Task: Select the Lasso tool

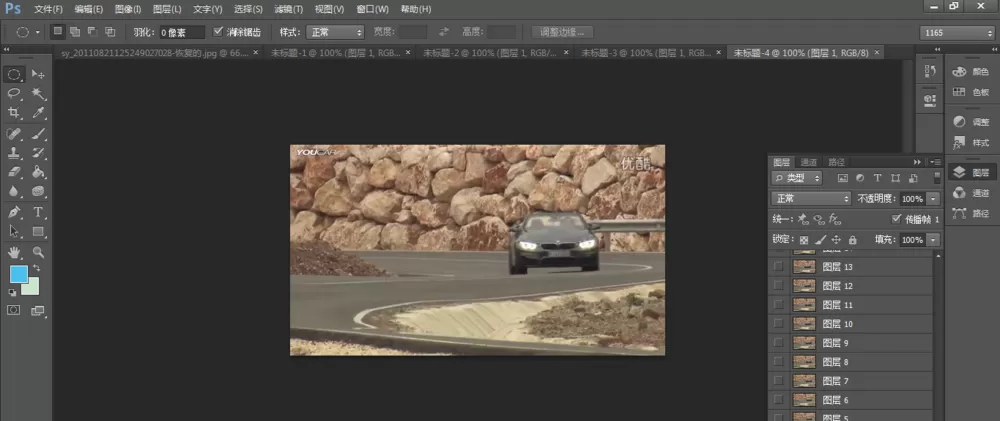Action: tap(13, 94)
